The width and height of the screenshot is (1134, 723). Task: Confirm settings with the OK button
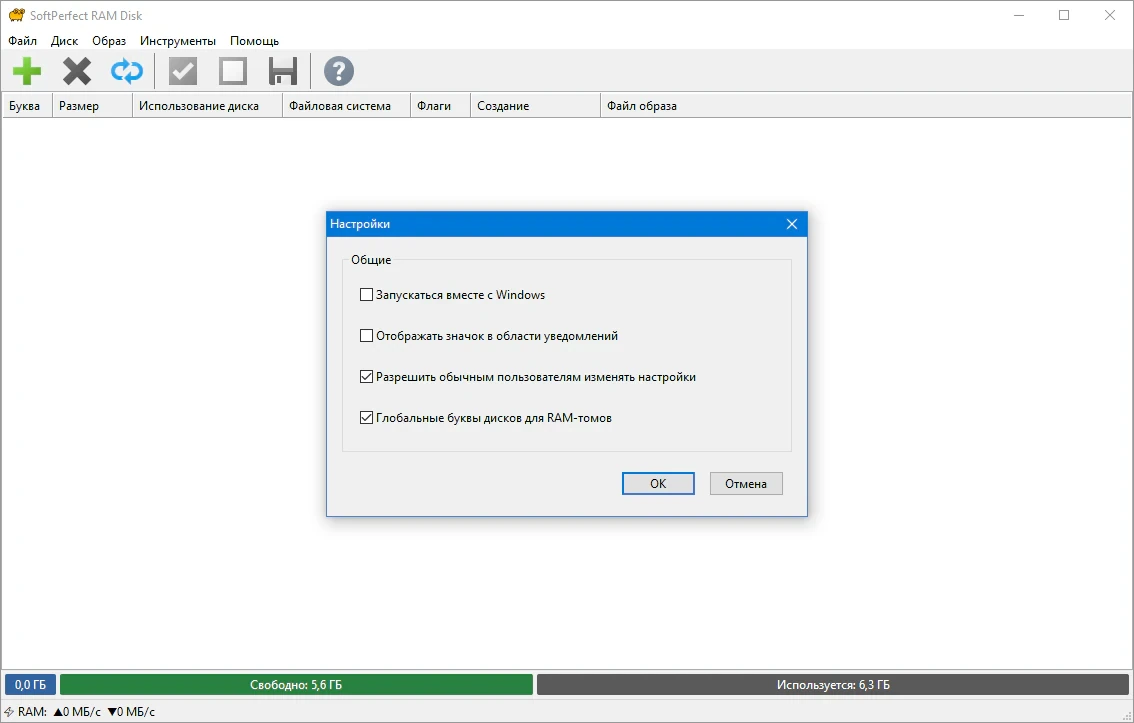[658, 484]
